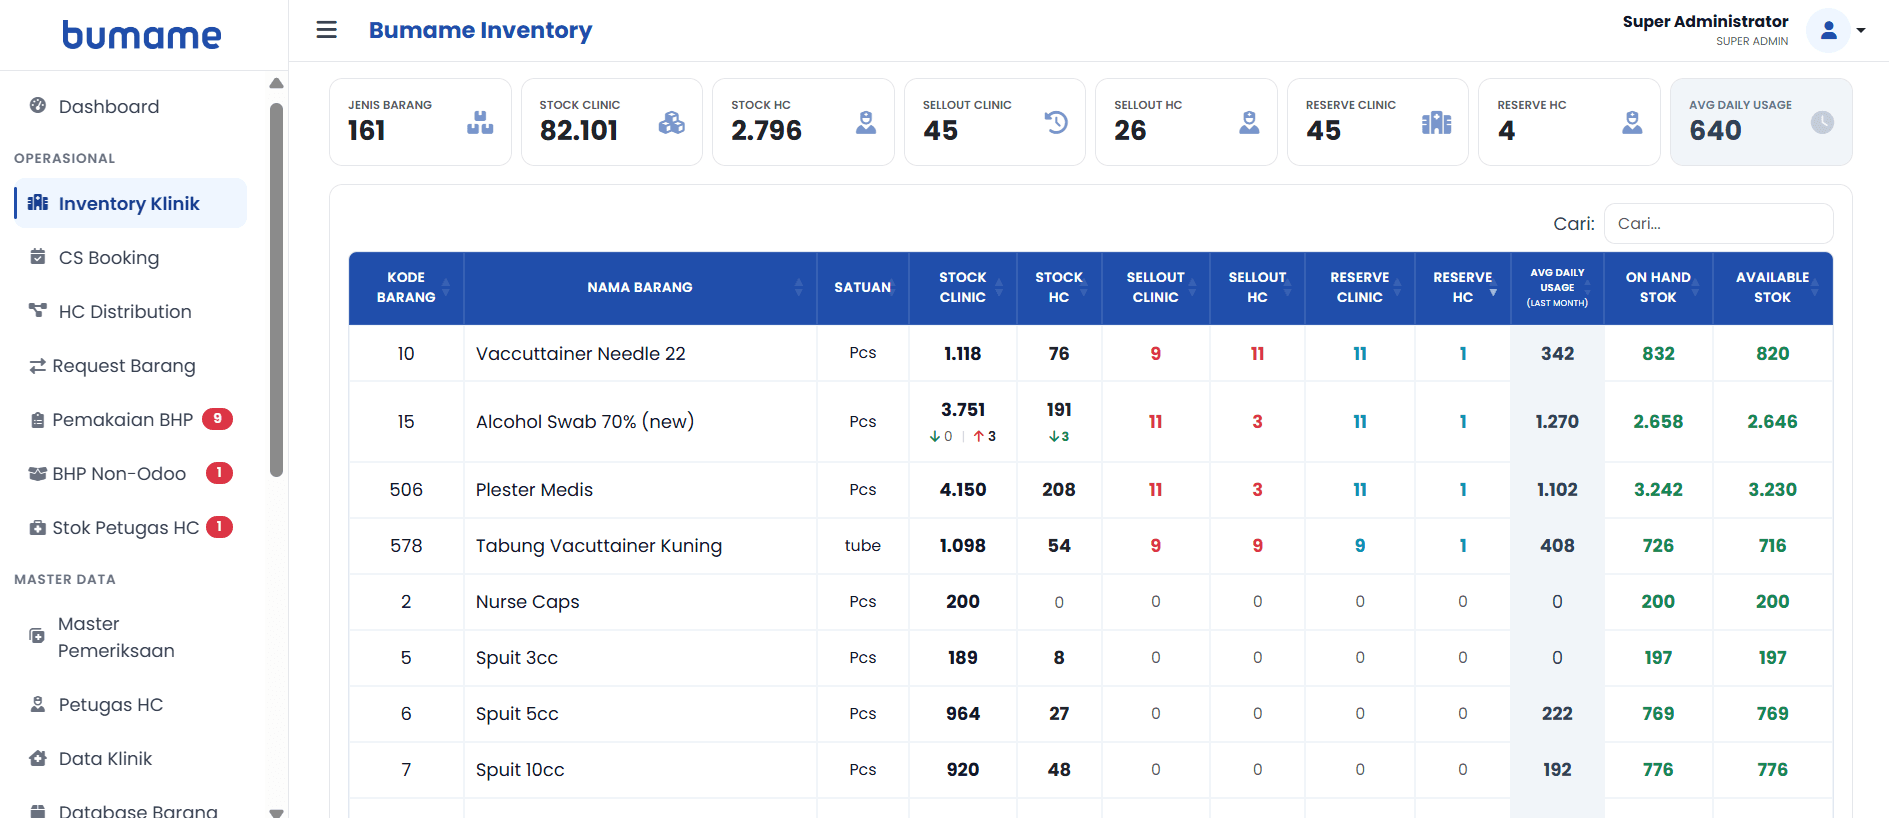Sort table by Stock Clinic column
Screen dimensions: 1889x818
click(962, 288)
